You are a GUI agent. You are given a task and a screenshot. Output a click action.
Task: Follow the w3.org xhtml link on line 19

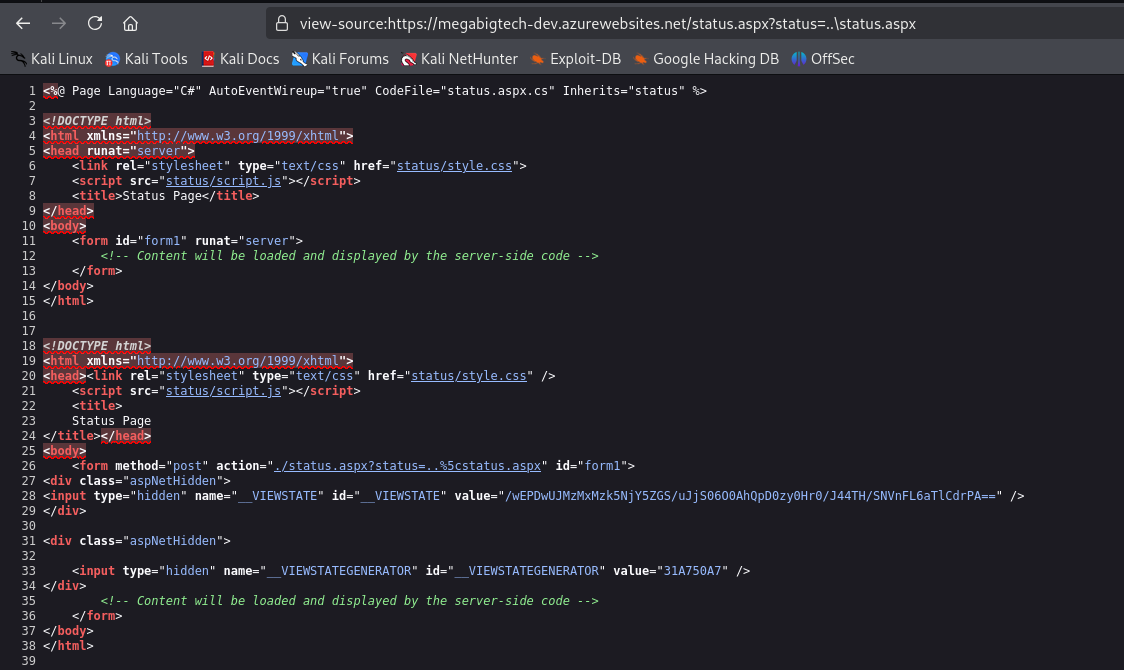[x=238, y=360]
